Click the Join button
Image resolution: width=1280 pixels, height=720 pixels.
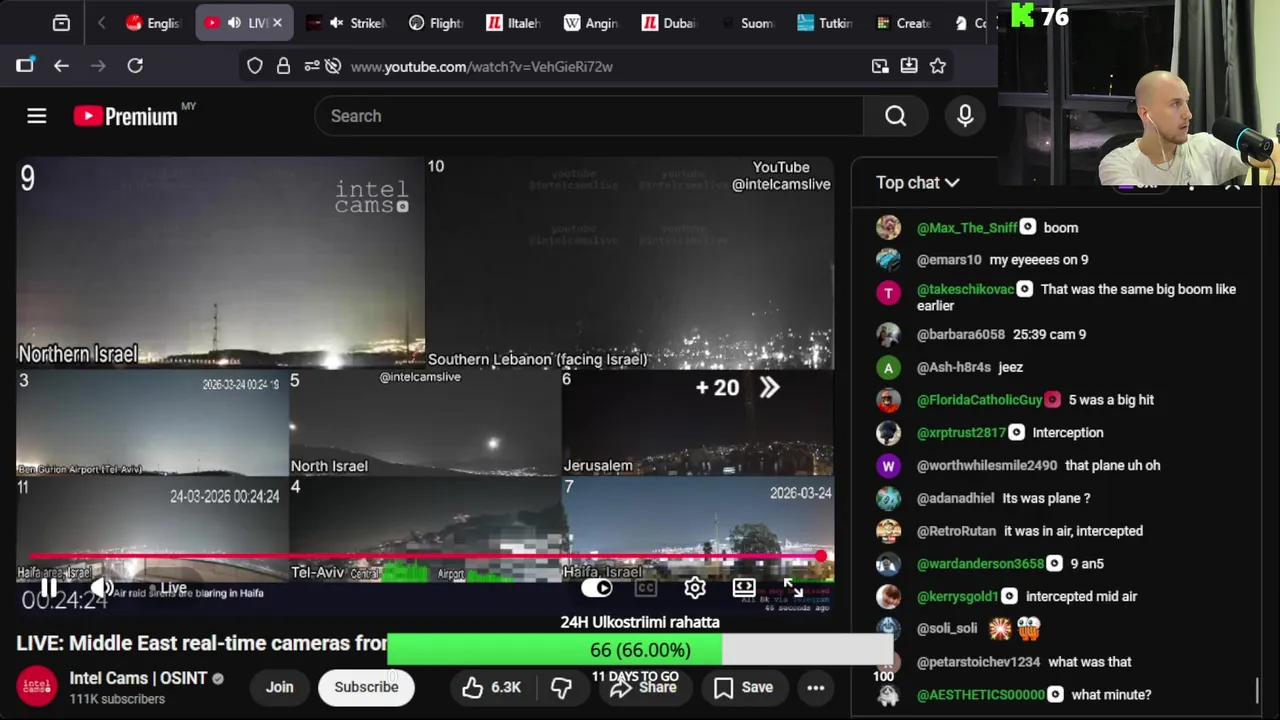tap(279, 687)
